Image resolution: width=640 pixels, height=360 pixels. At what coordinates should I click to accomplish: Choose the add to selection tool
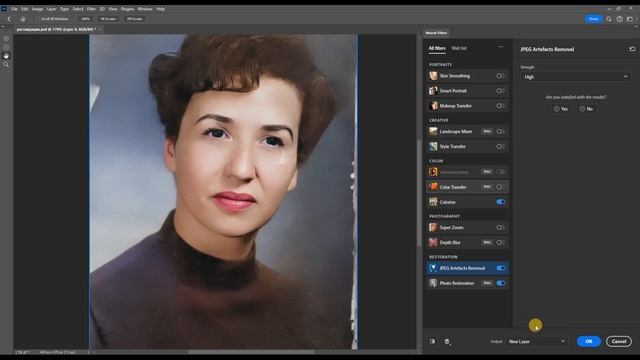click(6, 38)
